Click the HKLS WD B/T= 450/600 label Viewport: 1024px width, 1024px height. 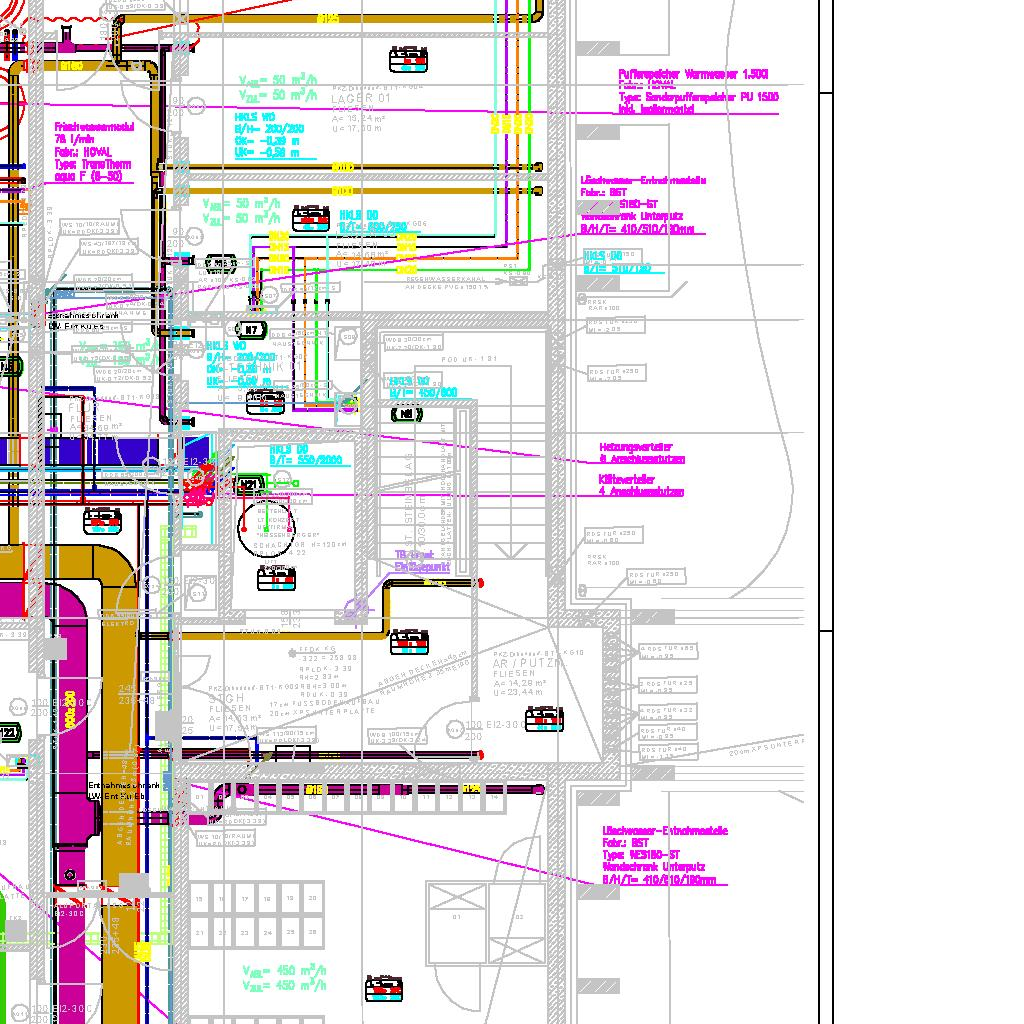click(x=422, y=387)
